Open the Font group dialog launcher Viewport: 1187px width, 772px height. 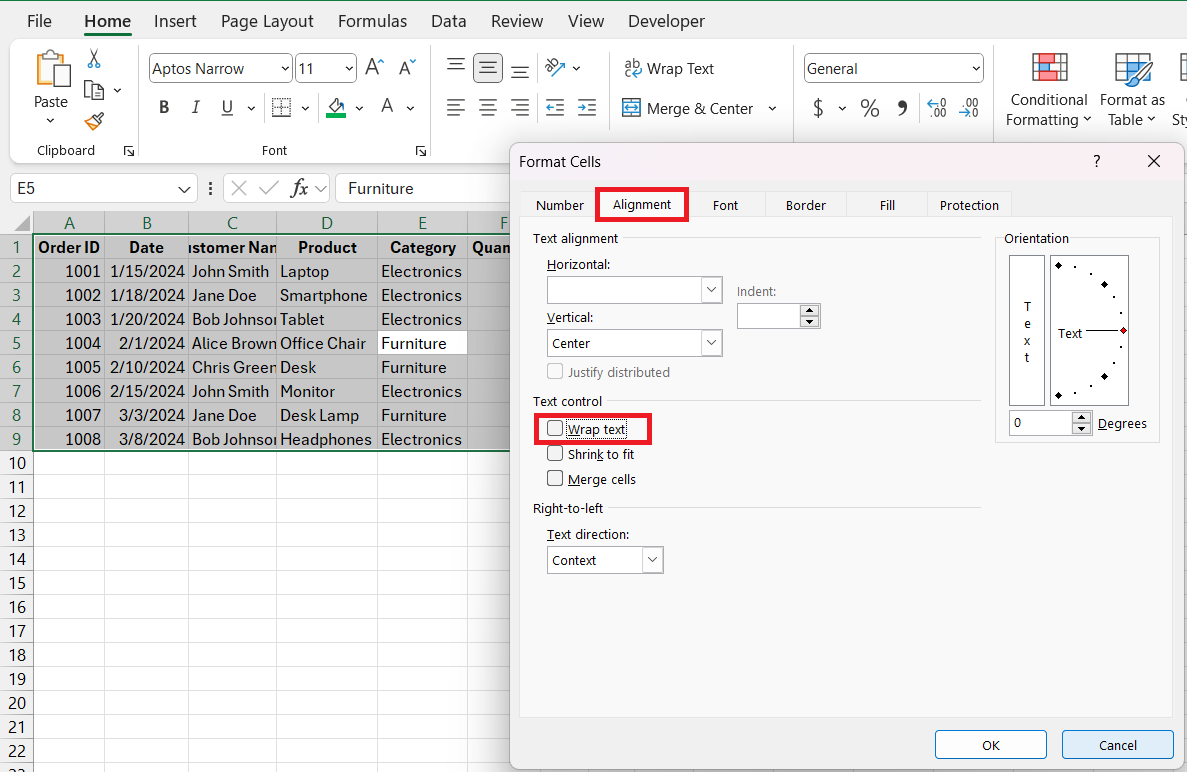tap(421, 151)
